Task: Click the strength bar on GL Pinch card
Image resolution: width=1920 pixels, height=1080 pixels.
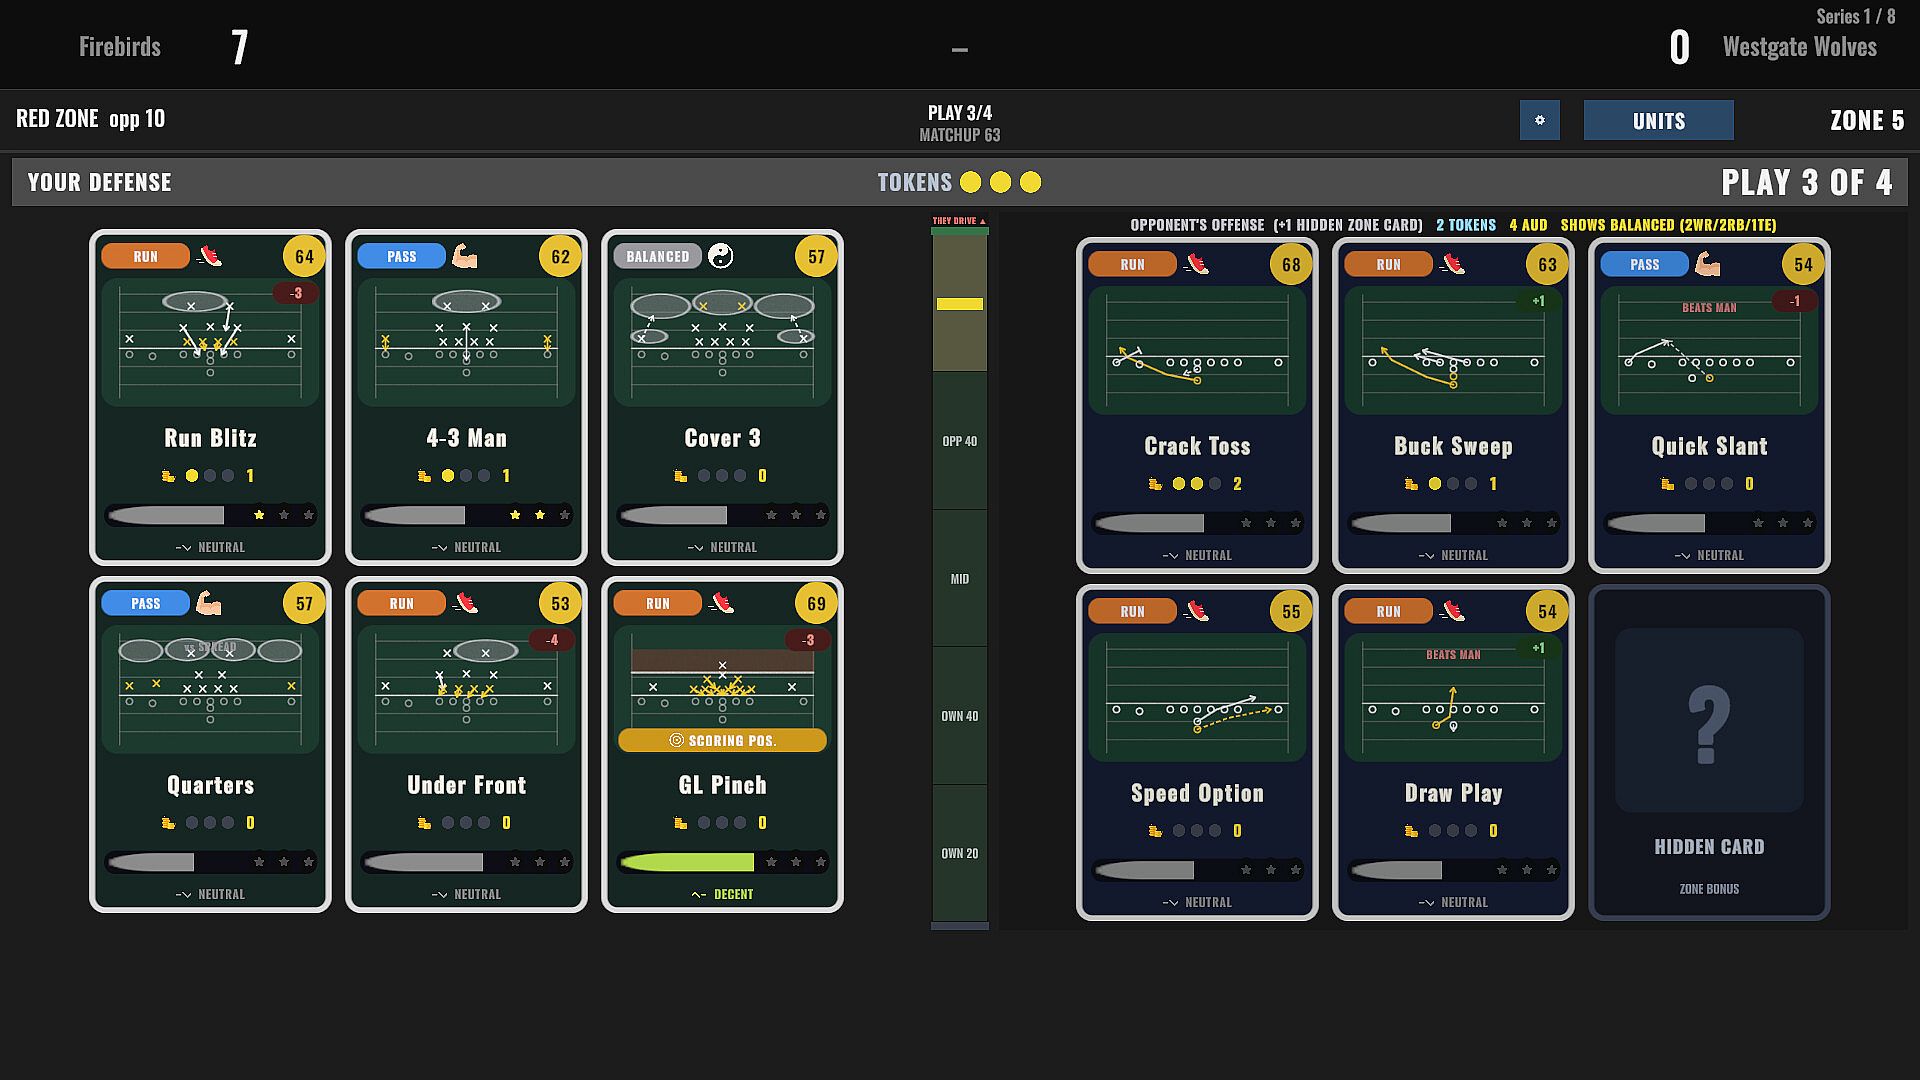Action: click(687, 862)
